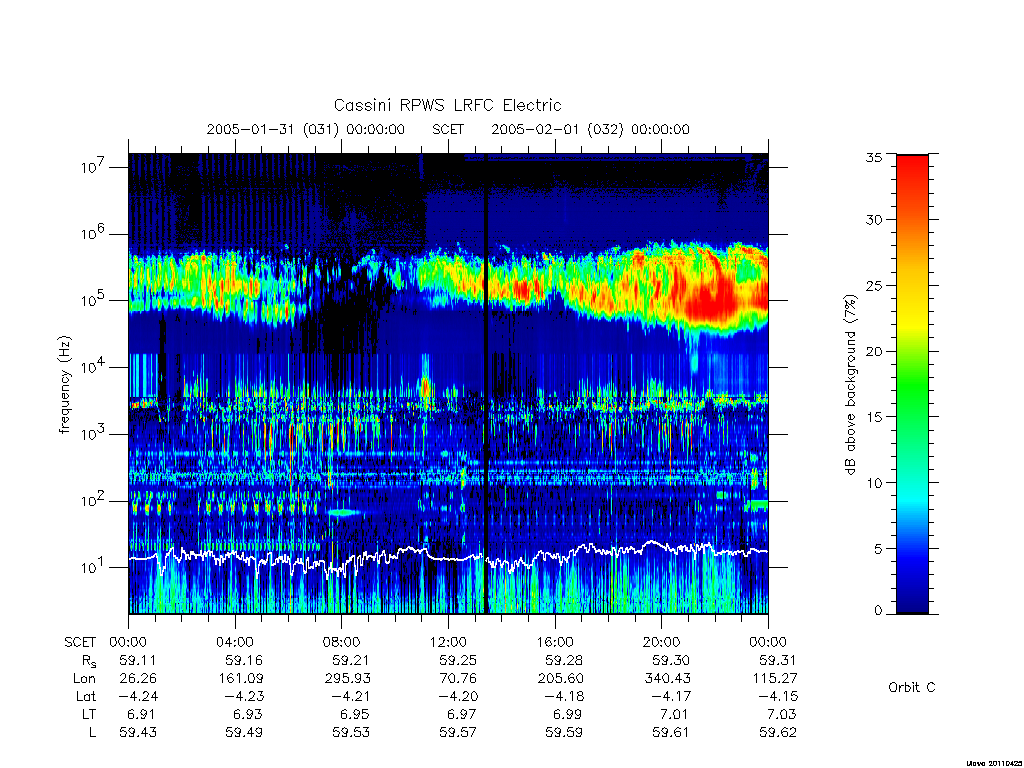This screenshot has width=1024, height=768.
Task: Select the latitude value "-4.20"
Action: 458,696
